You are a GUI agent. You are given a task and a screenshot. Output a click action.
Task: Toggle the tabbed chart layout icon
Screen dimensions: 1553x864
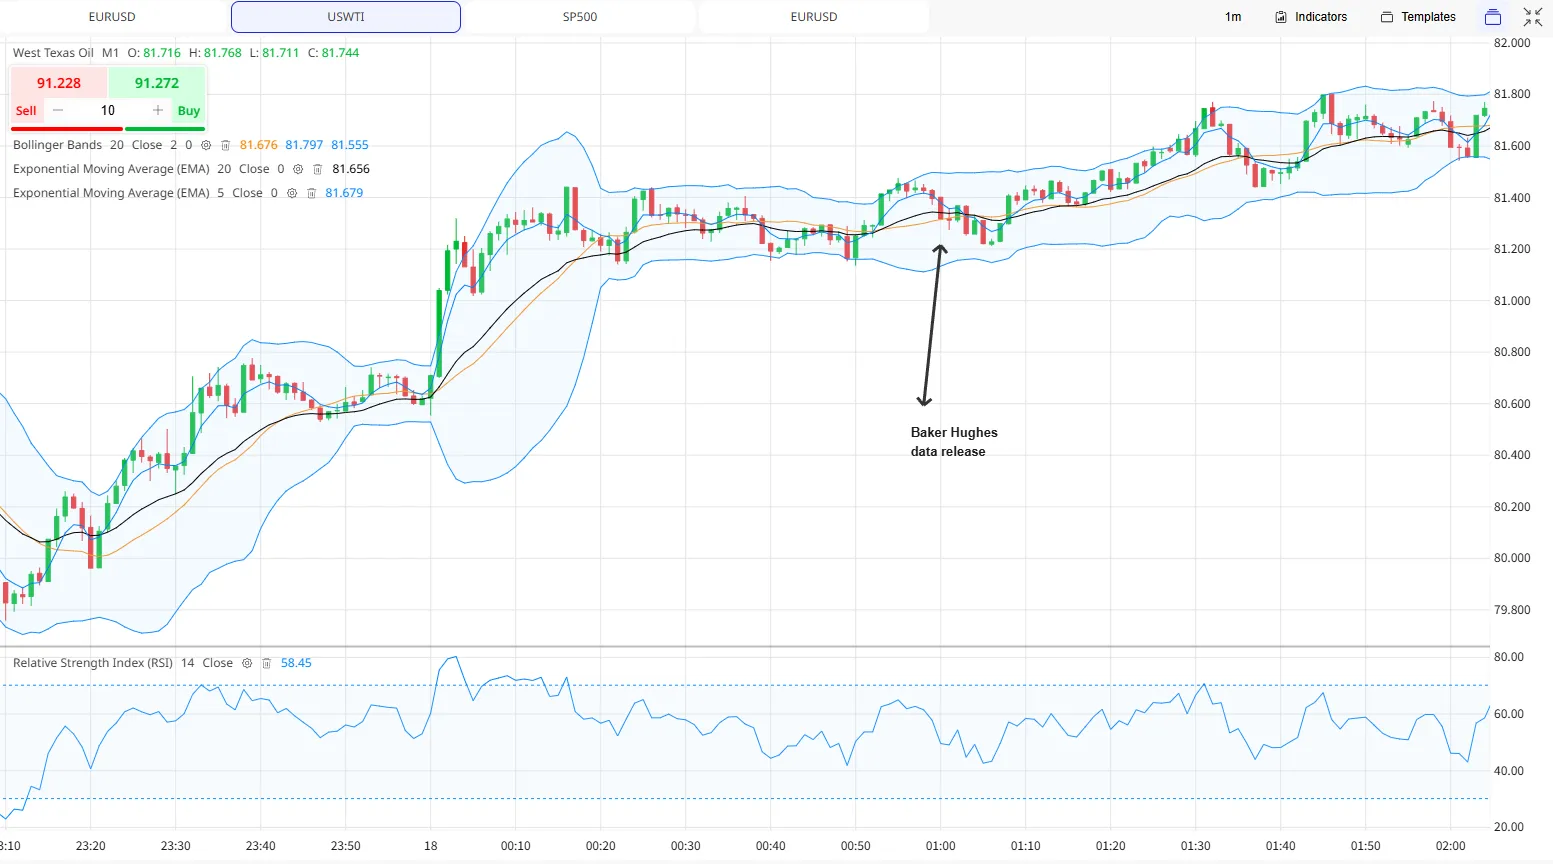pos(1493,17)
